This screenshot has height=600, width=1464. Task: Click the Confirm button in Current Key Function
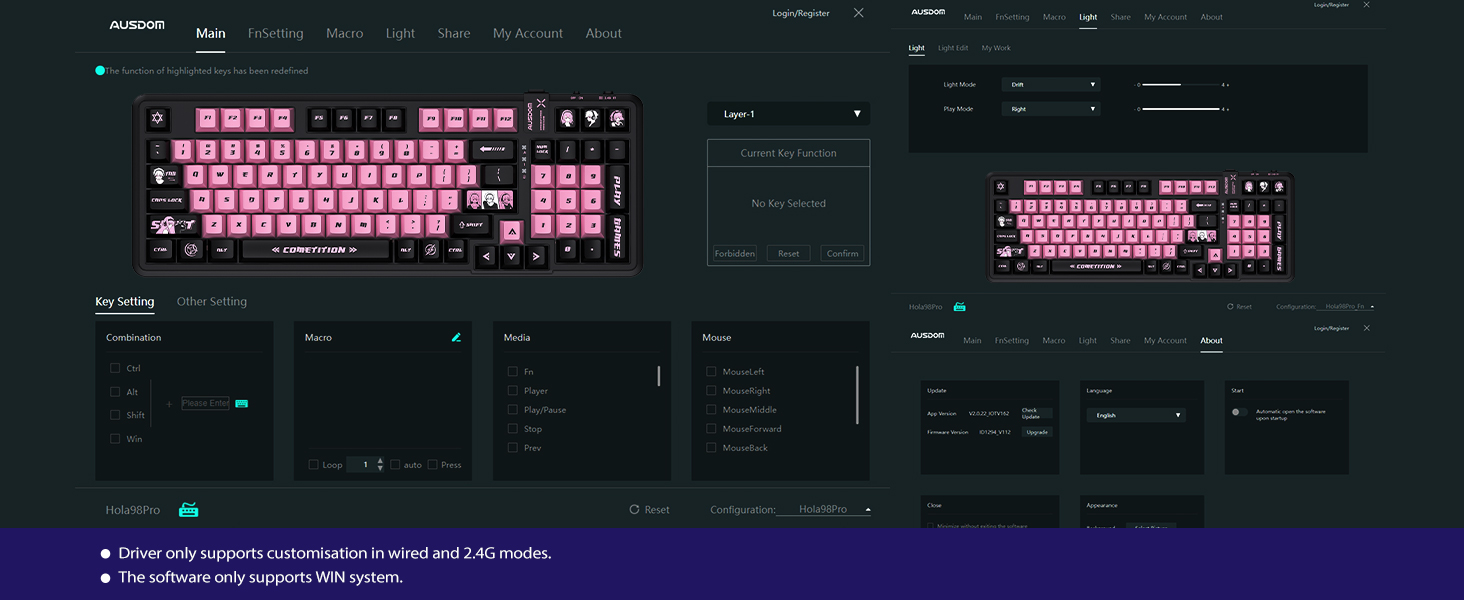(x=842, y=253)
